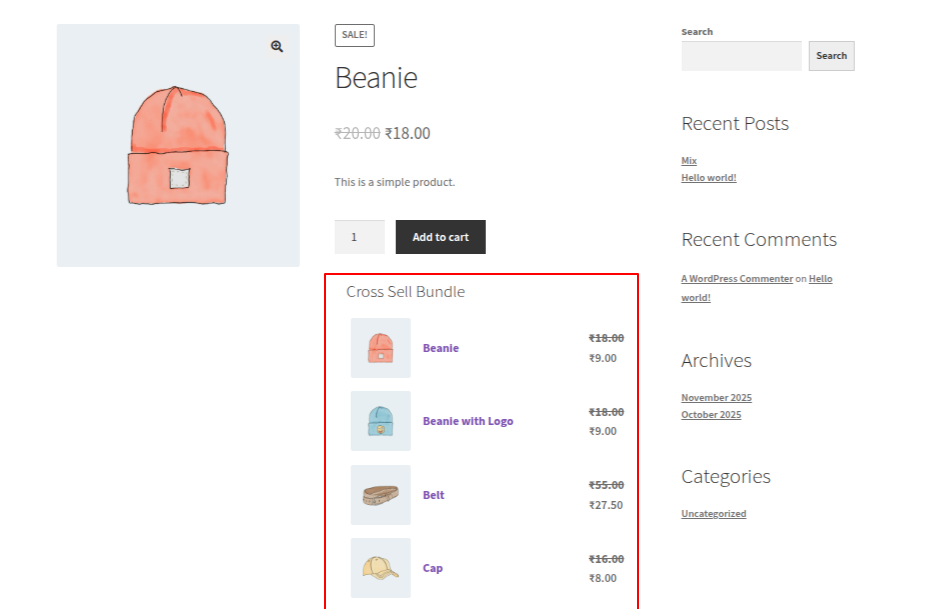929x609 pixels.
Task: Open the Uncategorized category link
Action: click(713, 514)
